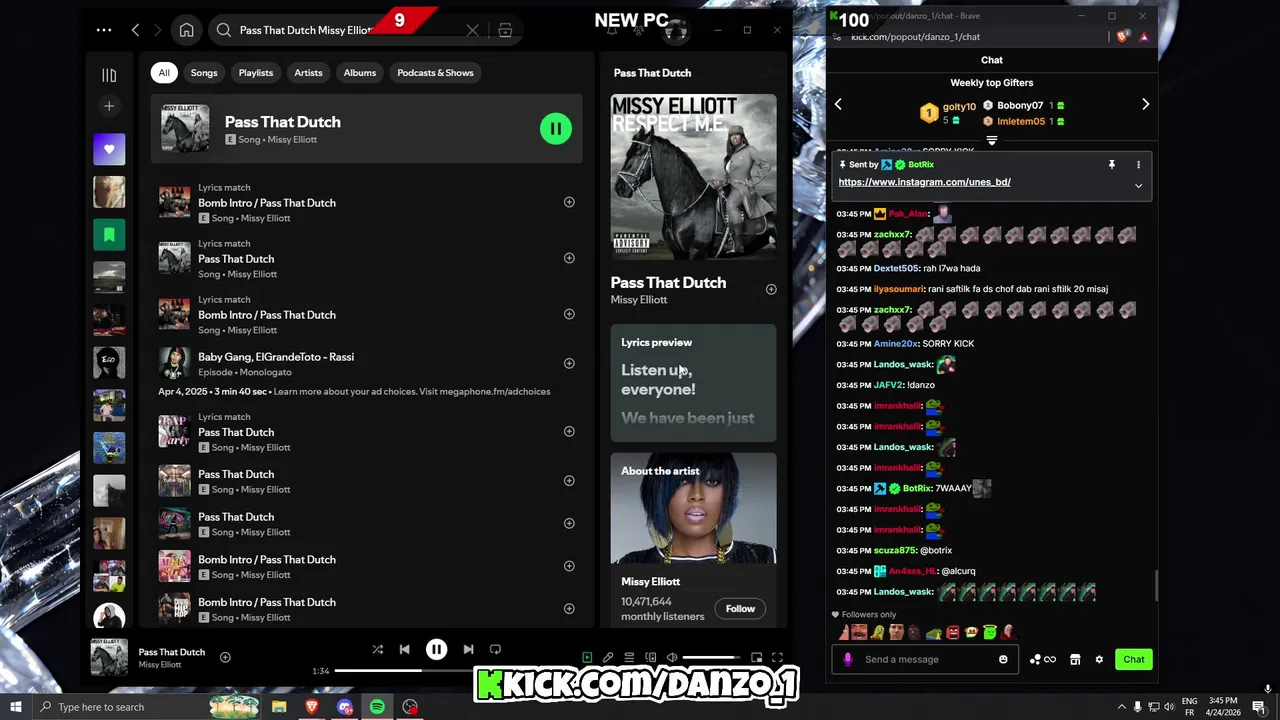Click the plus Create button in sidebar
The image size is (1280, 720).
(x=109, y=106)
